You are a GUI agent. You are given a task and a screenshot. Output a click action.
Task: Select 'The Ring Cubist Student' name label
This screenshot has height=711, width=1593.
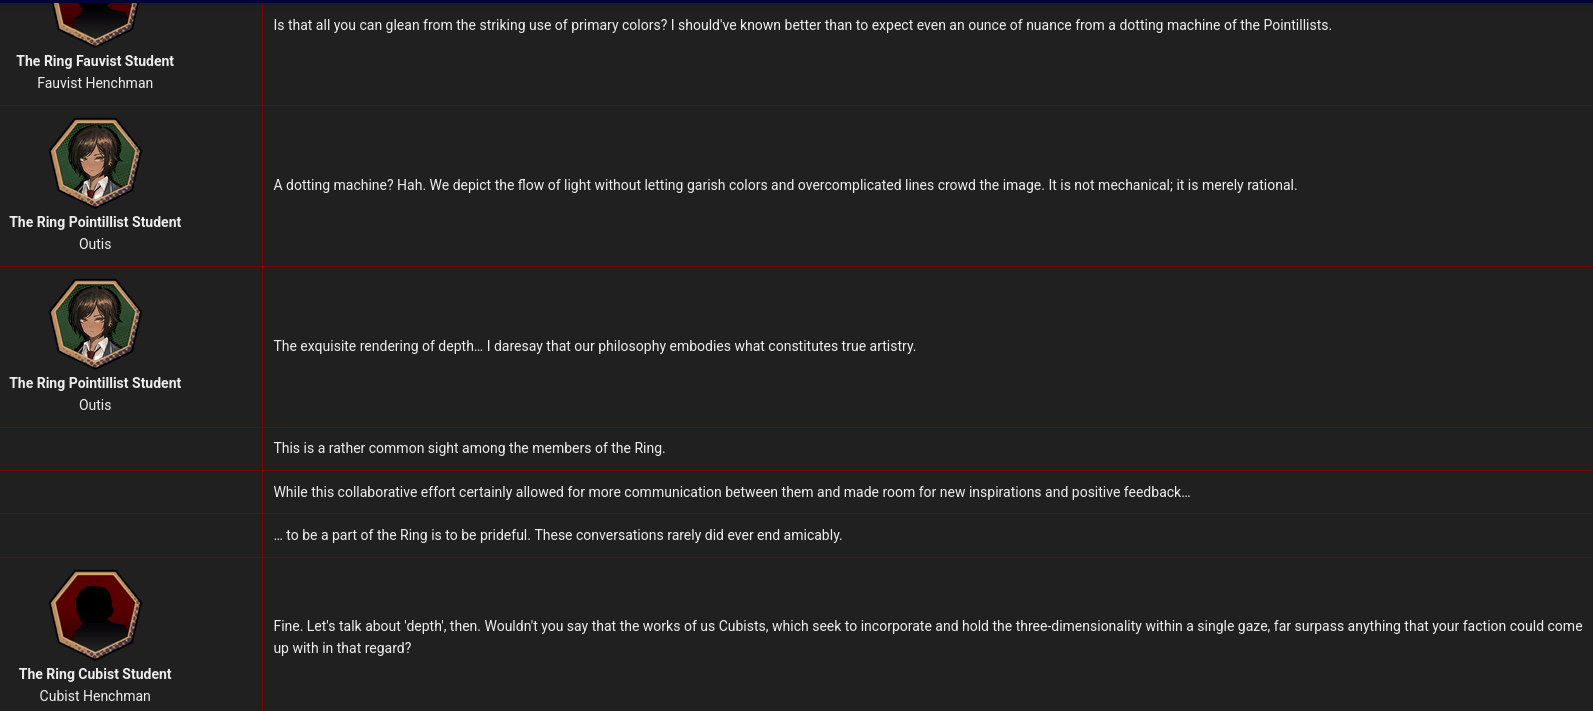coord(95,674)
